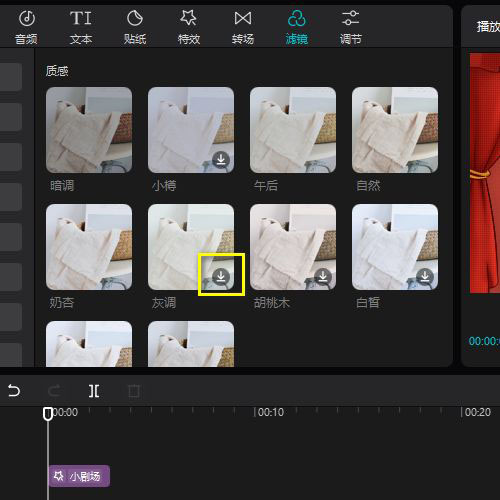Open the 贴纸 stickers tab
500x500 pixels.
pyautogui.click(x=135, y=27)
